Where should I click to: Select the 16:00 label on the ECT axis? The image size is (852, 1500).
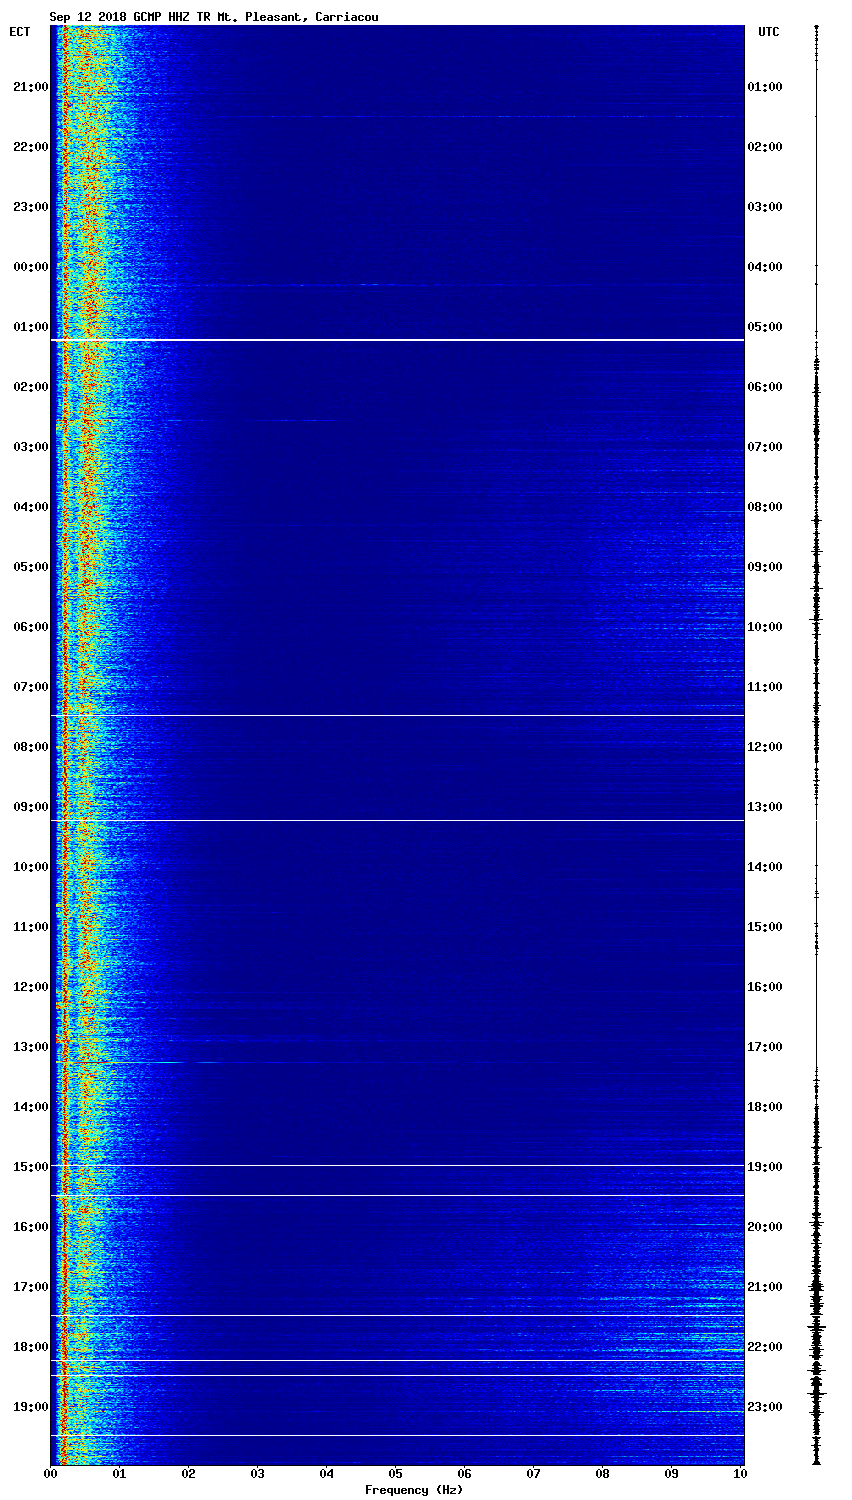(x=30, y=1227)
